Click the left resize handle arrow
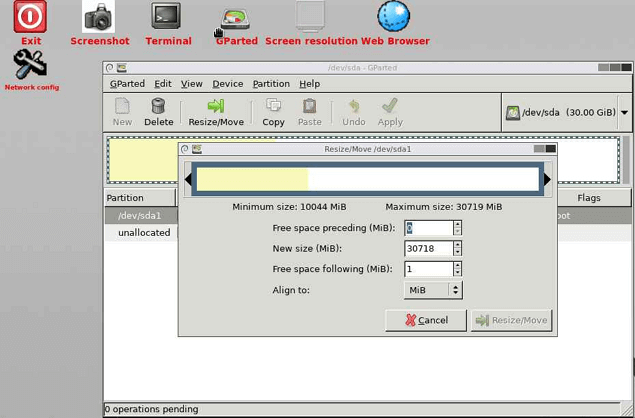The height and width of the screenshot is (418, 635). point(188,180)
